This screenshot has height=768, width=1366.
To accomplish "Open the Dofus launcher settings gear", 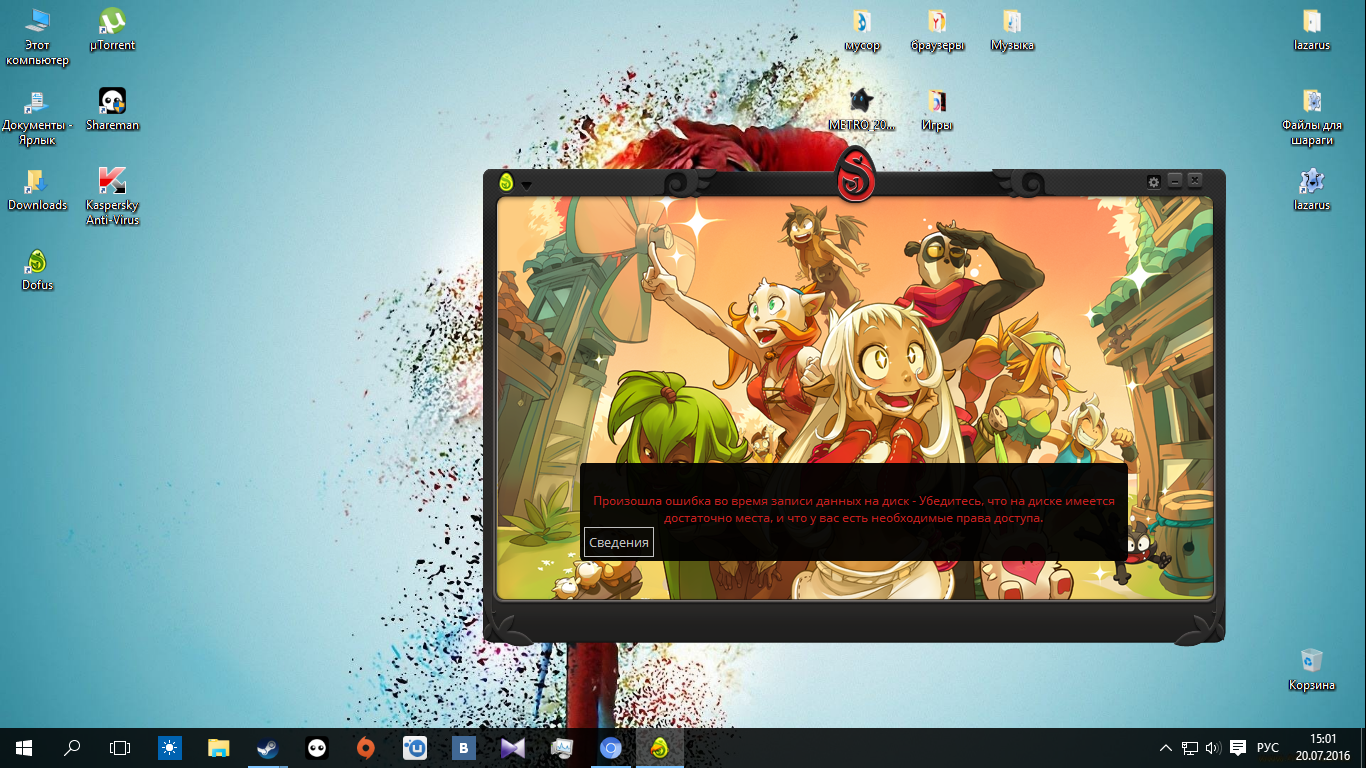I will point(1154,182).
